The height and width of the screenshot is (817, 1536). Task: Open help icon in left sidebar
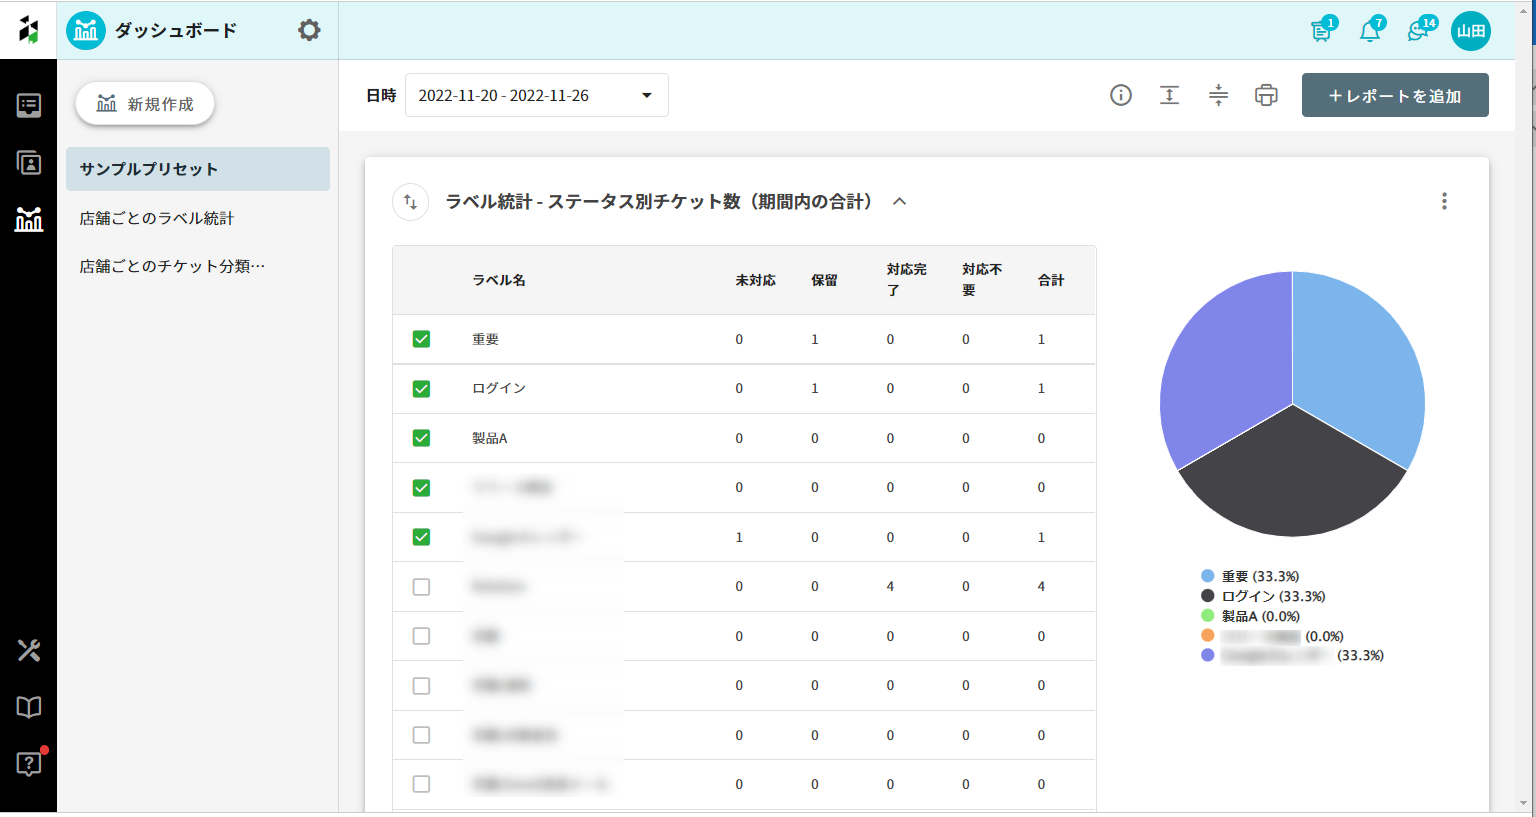click(28, 764)
